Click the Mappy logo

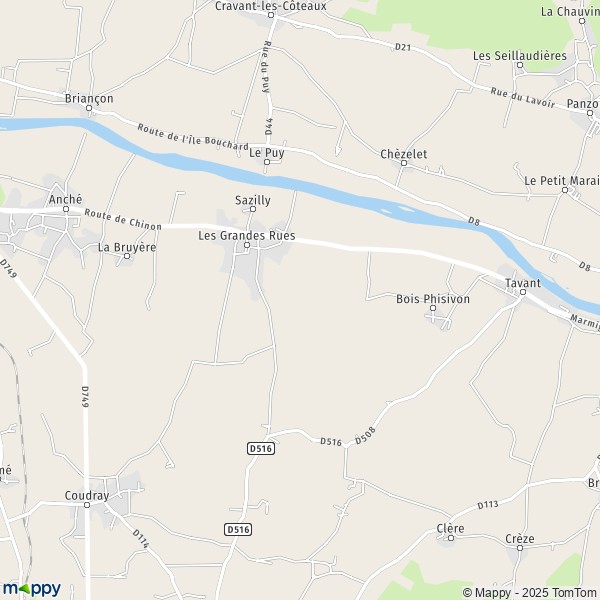[32, 589]
